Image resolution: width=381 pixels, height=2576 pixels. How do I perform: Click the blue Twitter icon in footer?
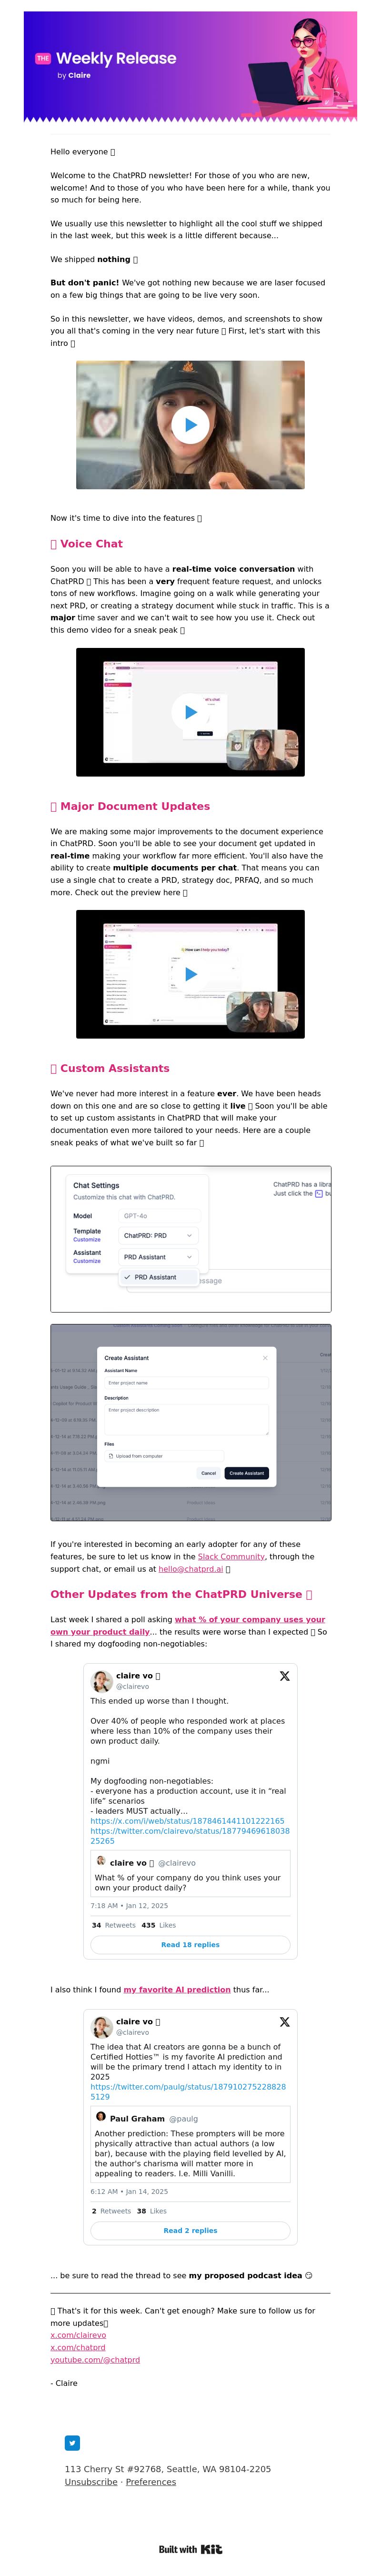[72, 2443]
